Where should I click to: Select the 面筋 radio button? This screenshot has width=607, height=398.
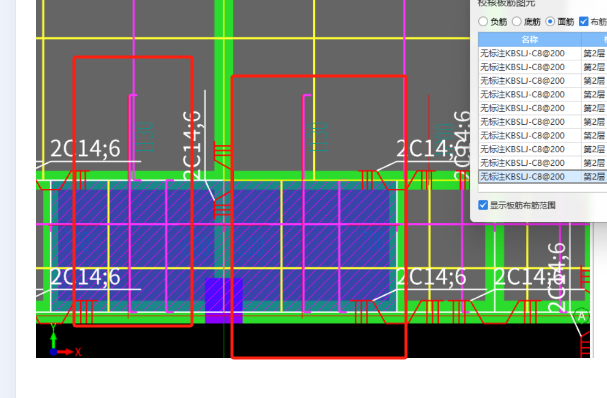click(550, 22)
